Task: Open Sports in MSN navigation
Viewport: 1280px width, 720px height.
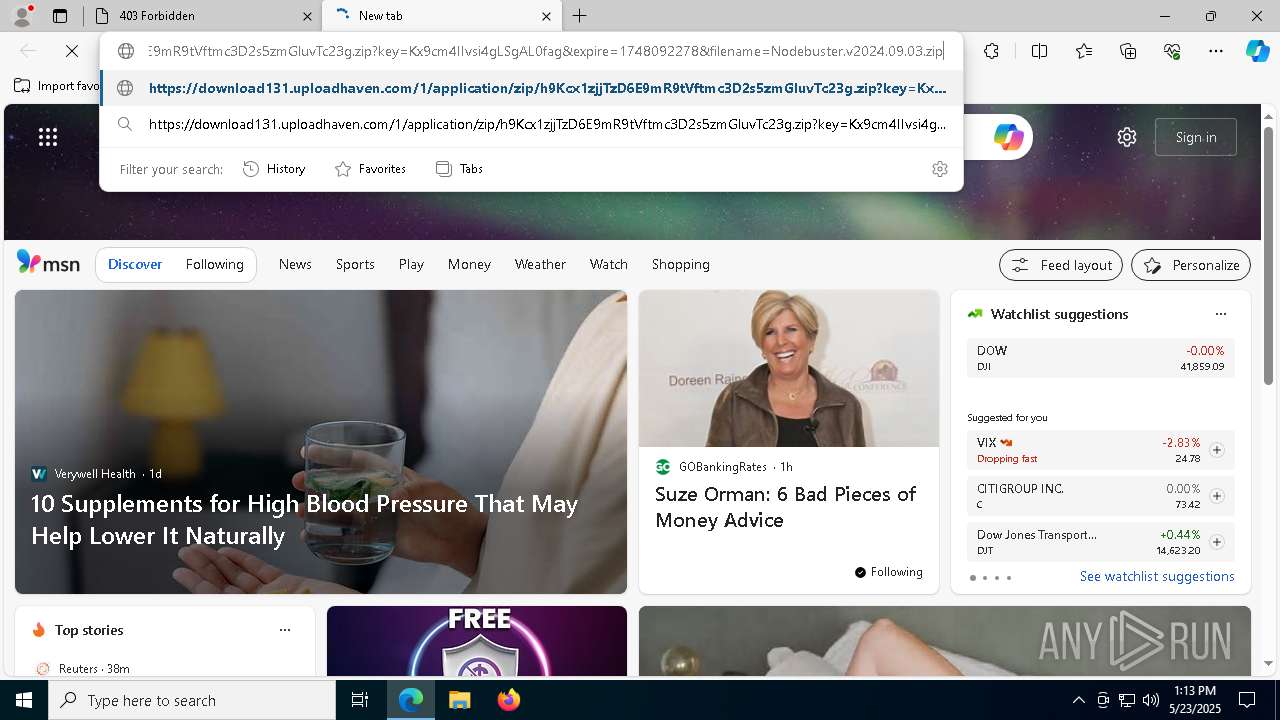Action: coord(355,264)
